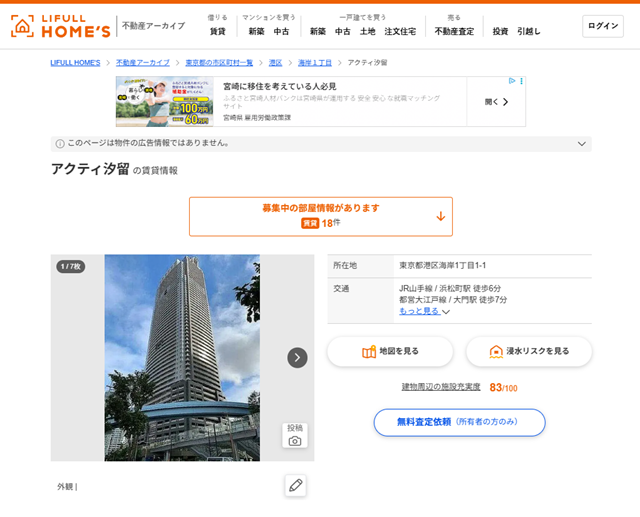Open 建物周辺の施設充実度 link
Image resolution: width=640 pixels, height=517 pixels.
[x=441, y=387]
